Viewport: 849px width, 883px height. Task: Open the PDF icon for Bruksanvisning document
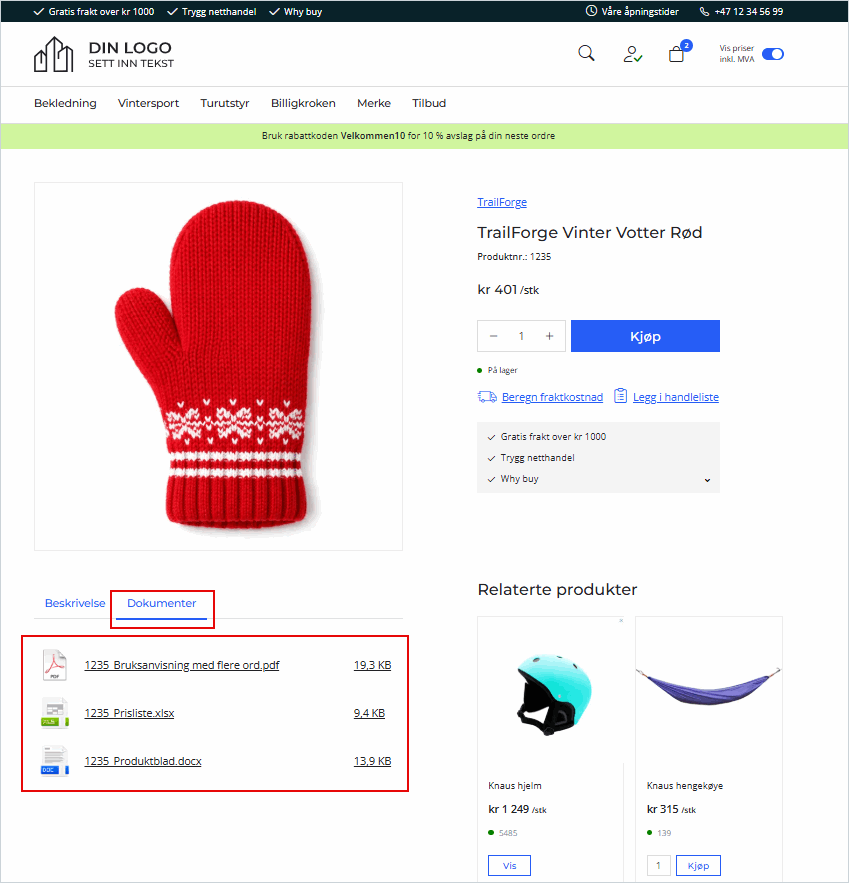click(54, 664)
